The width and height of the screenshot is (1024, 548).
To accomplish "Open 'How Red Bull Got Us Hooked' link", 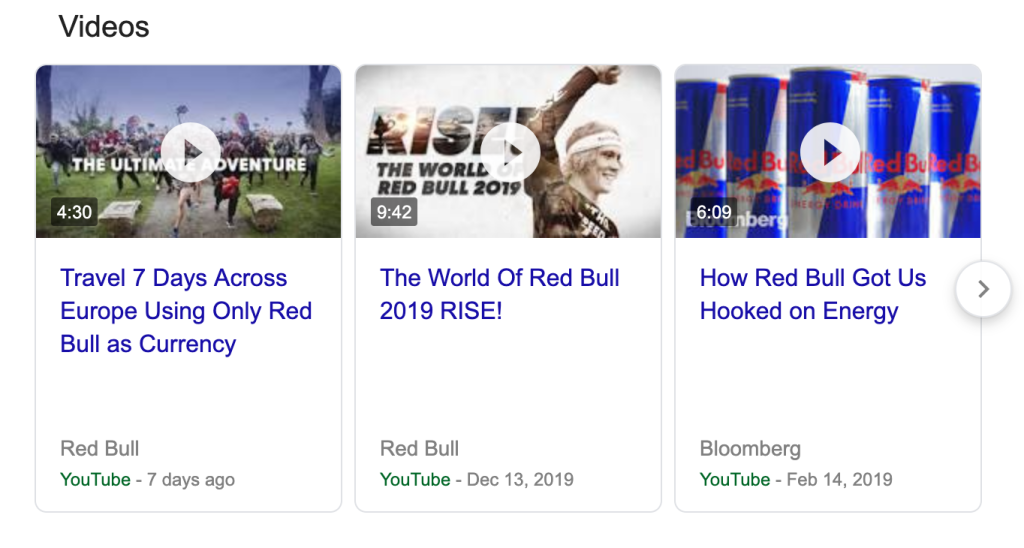I will [812, 295].
